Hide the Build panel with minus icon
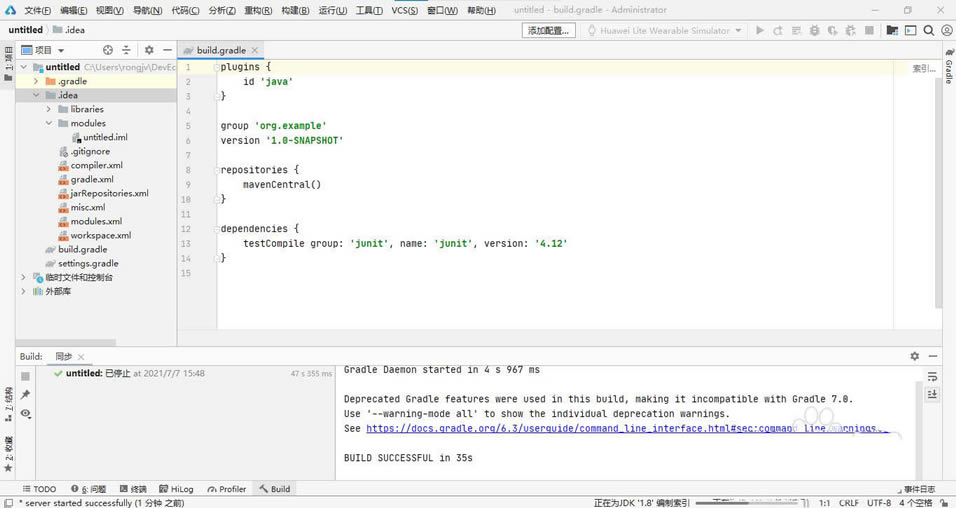 933,356
